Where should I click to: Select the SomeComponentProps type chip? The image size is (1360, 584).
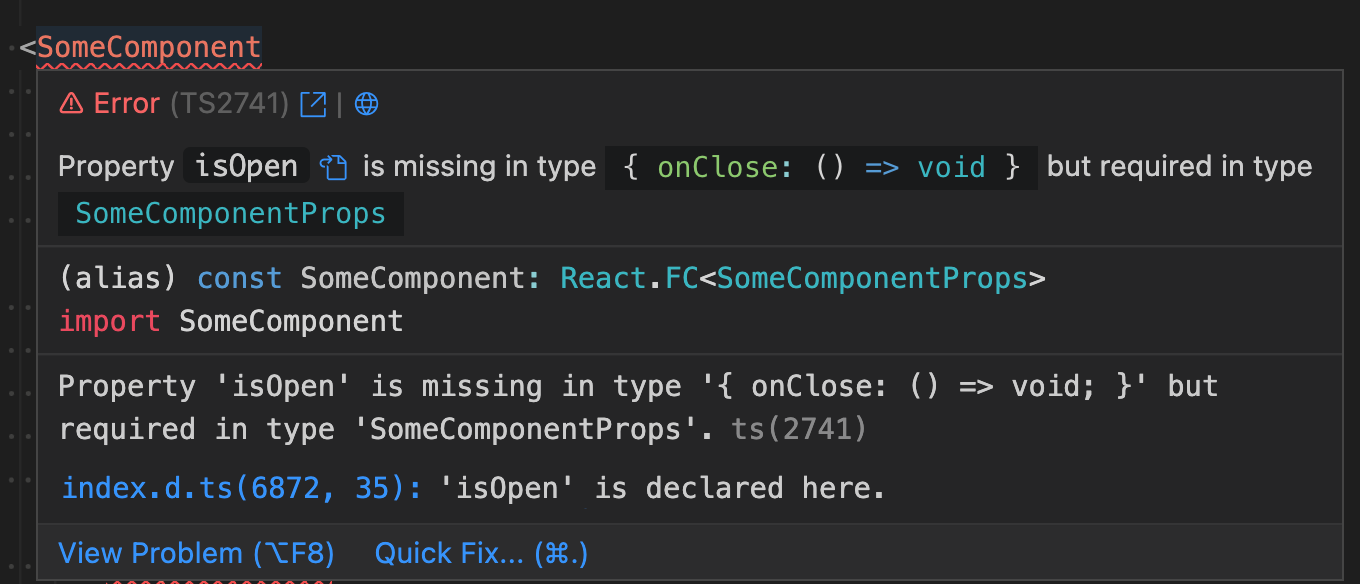(231, 214)
